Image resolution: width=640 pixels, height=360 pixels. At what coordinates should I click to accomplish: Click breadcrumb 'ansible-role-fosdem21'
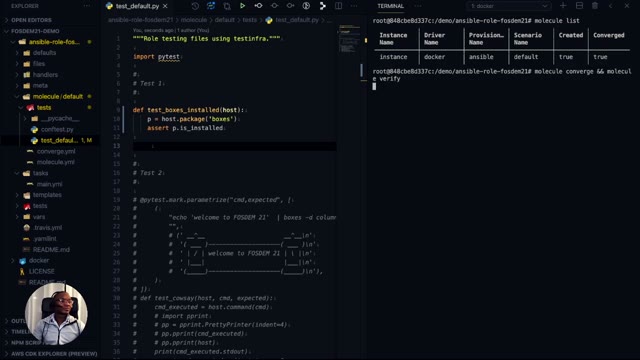click(x=140, y=20)
